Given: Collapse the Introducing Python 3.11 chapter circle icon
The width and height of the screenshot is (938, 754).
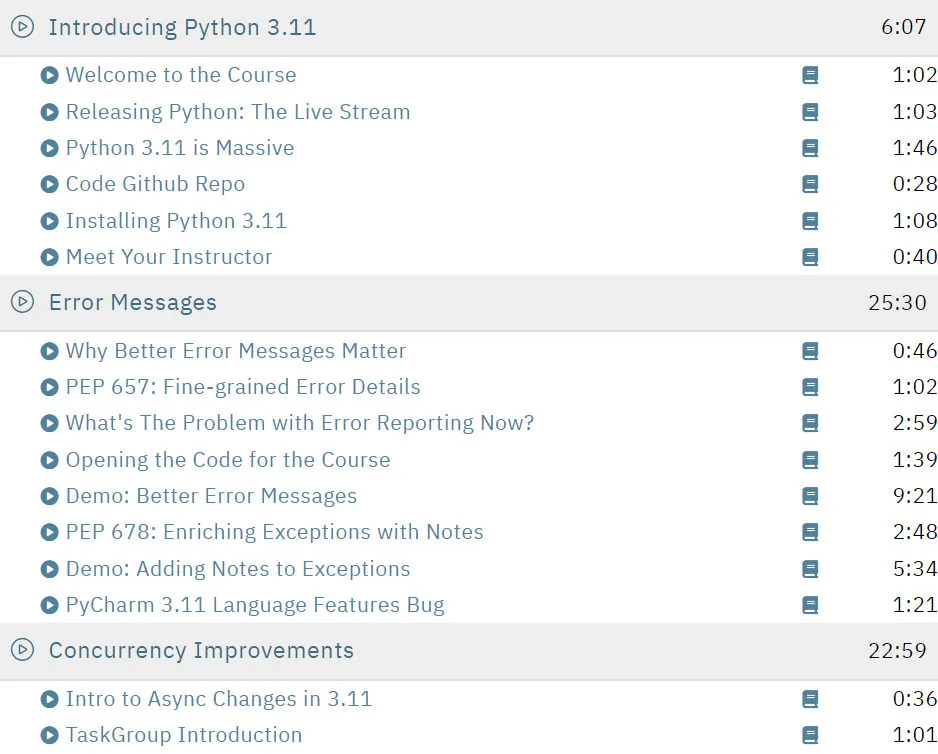Looking at the screenshot, I should click(23, 27).
